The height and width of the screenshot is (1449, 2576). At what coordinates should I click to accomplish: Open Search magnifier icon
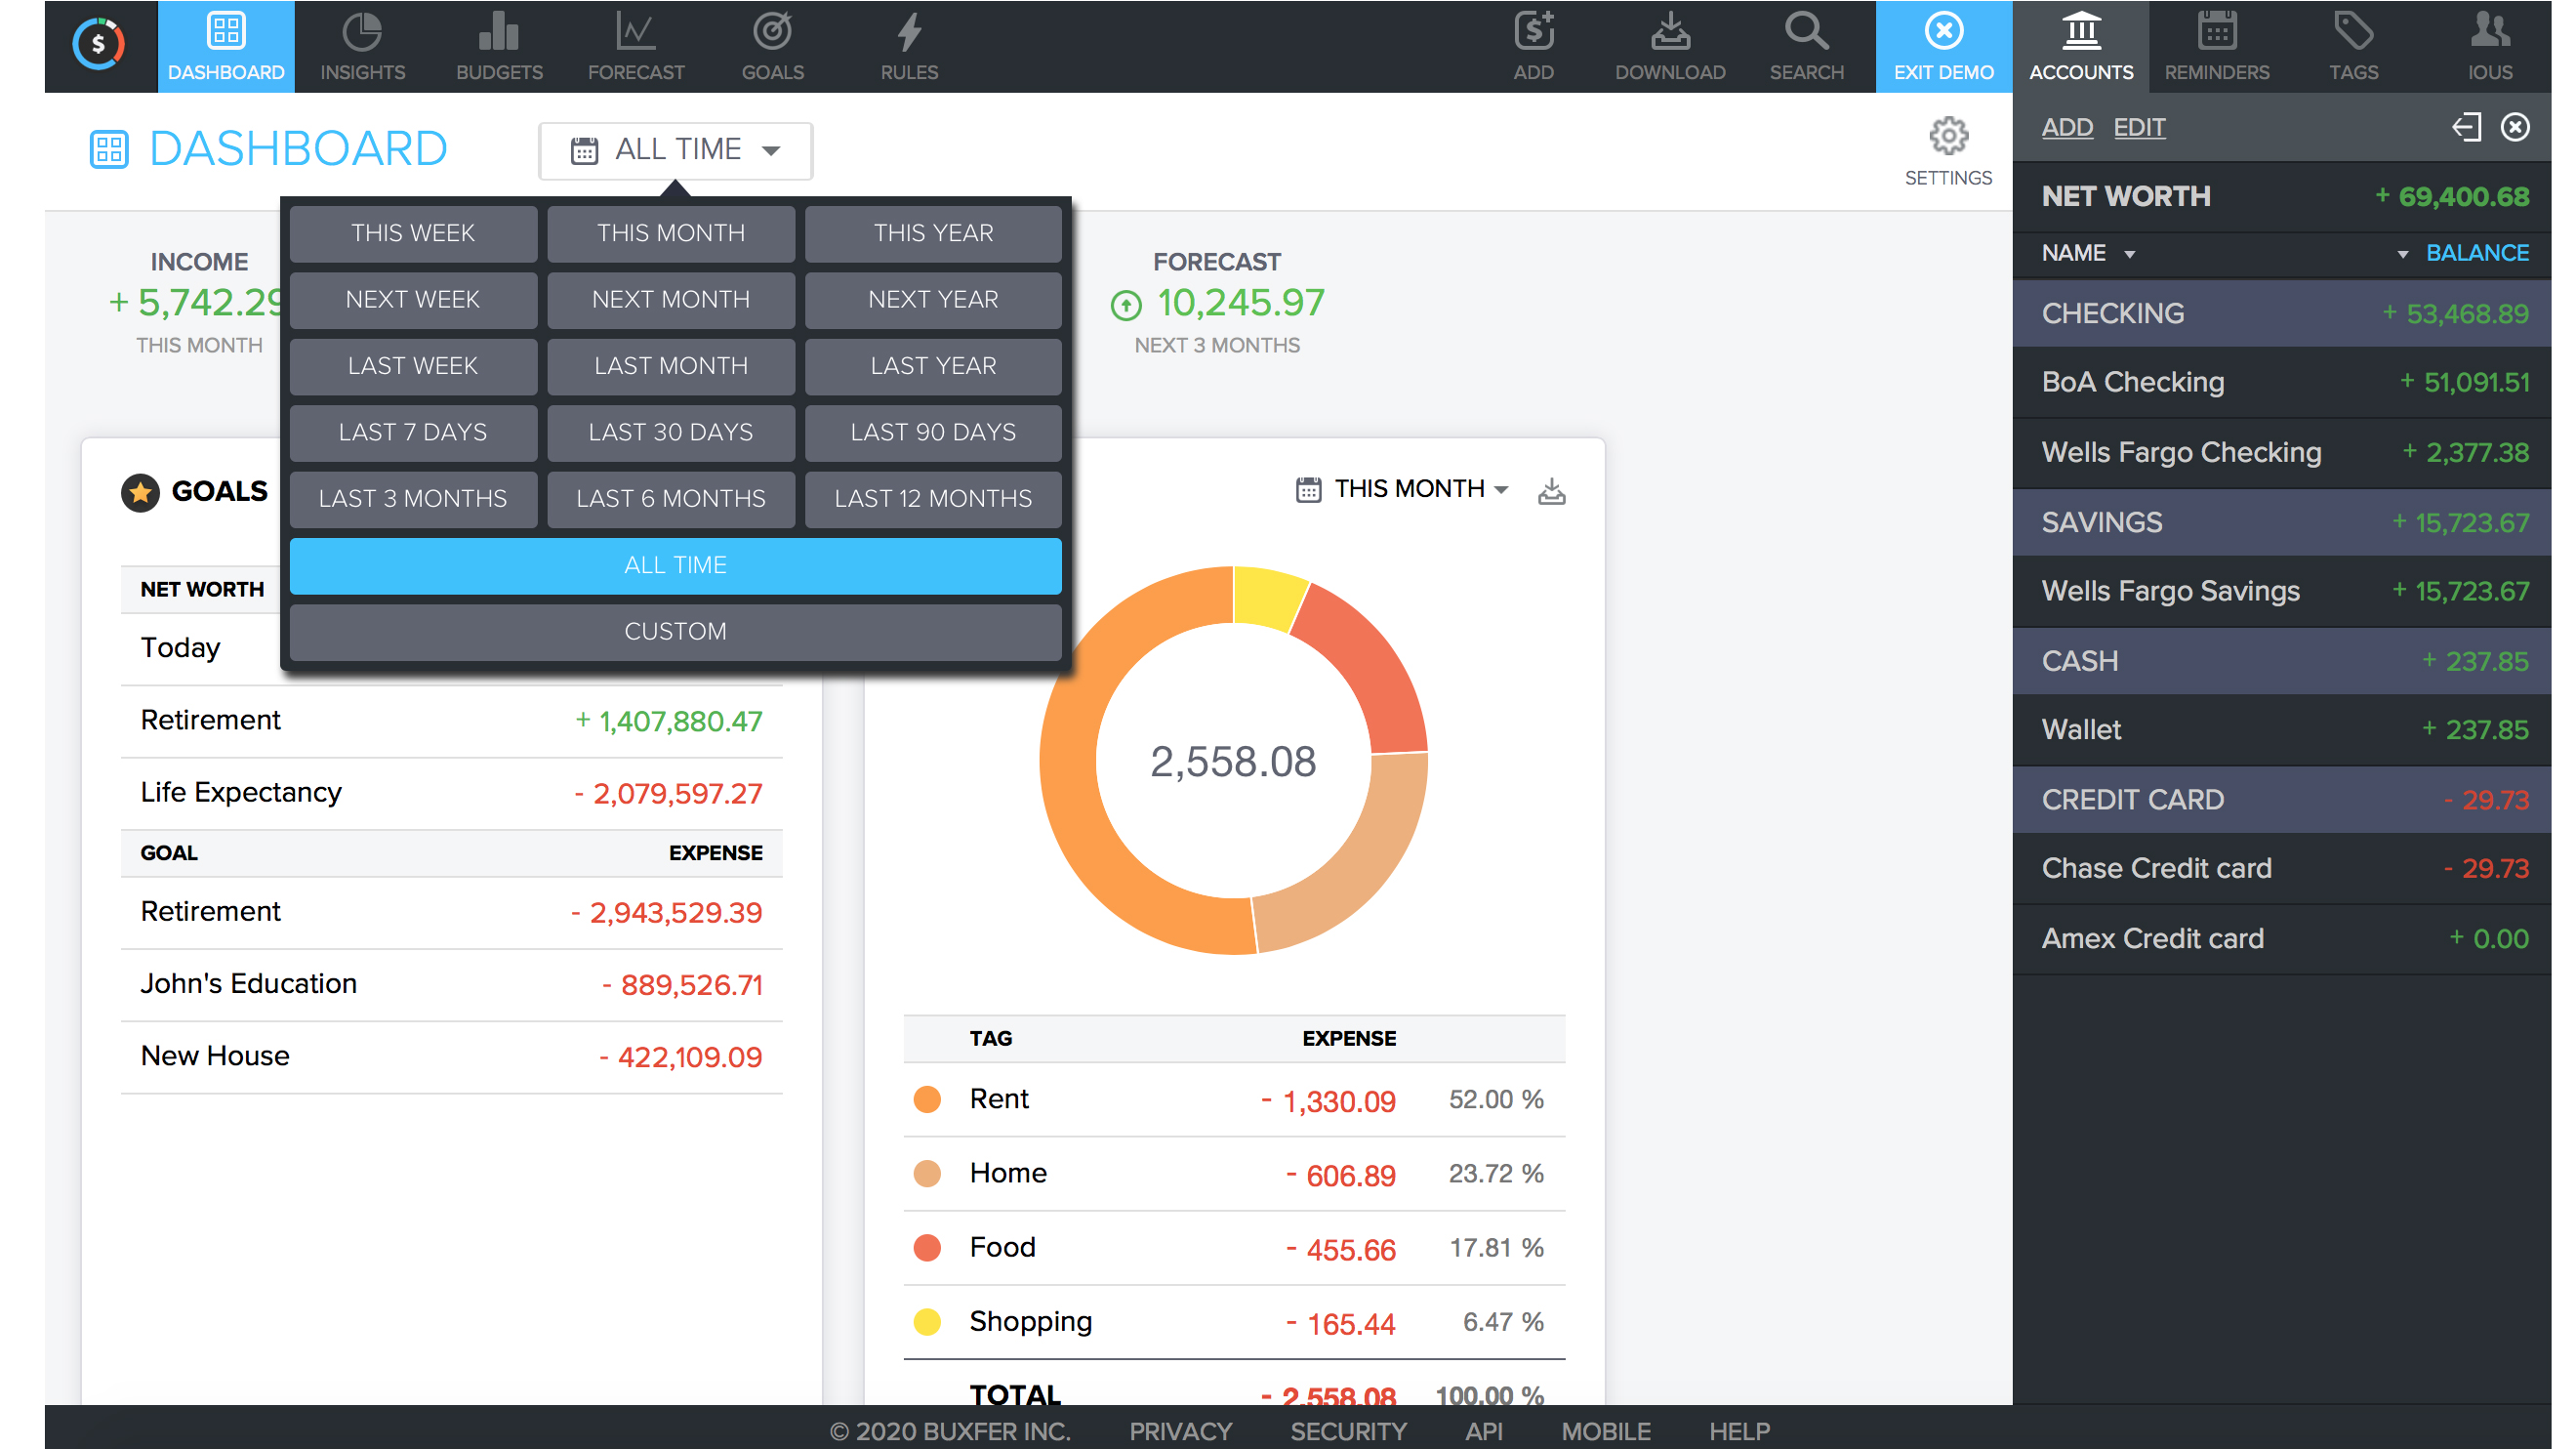(1806, 32)
